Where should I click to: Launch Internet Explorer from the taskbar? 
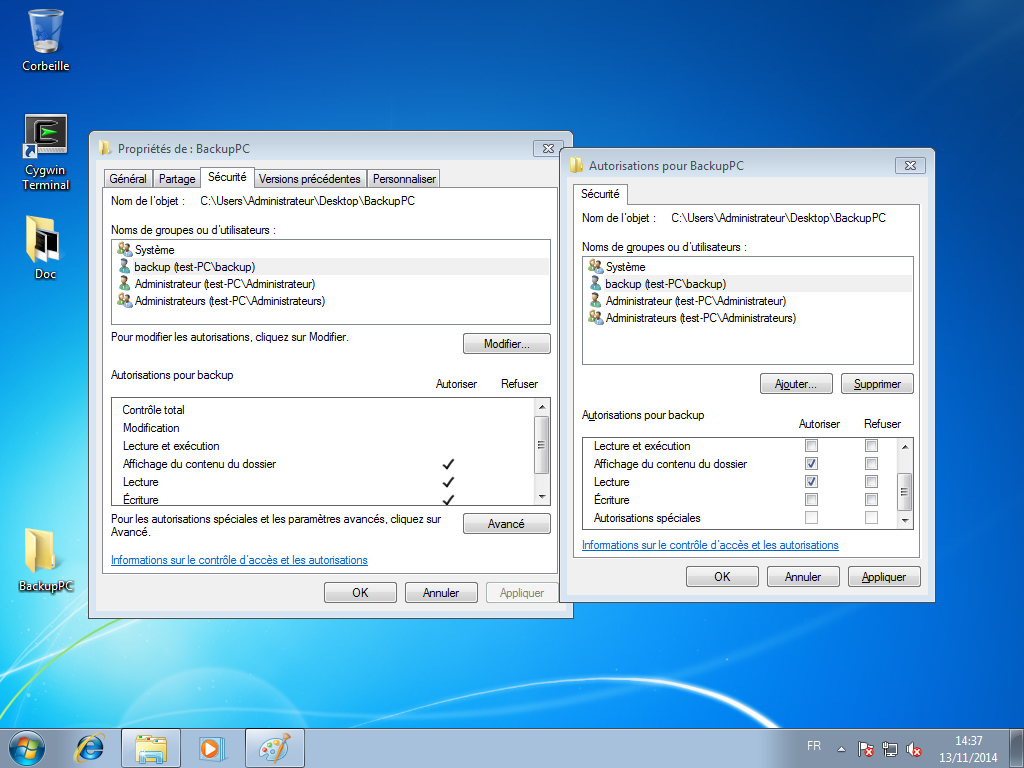coord(91,747)
